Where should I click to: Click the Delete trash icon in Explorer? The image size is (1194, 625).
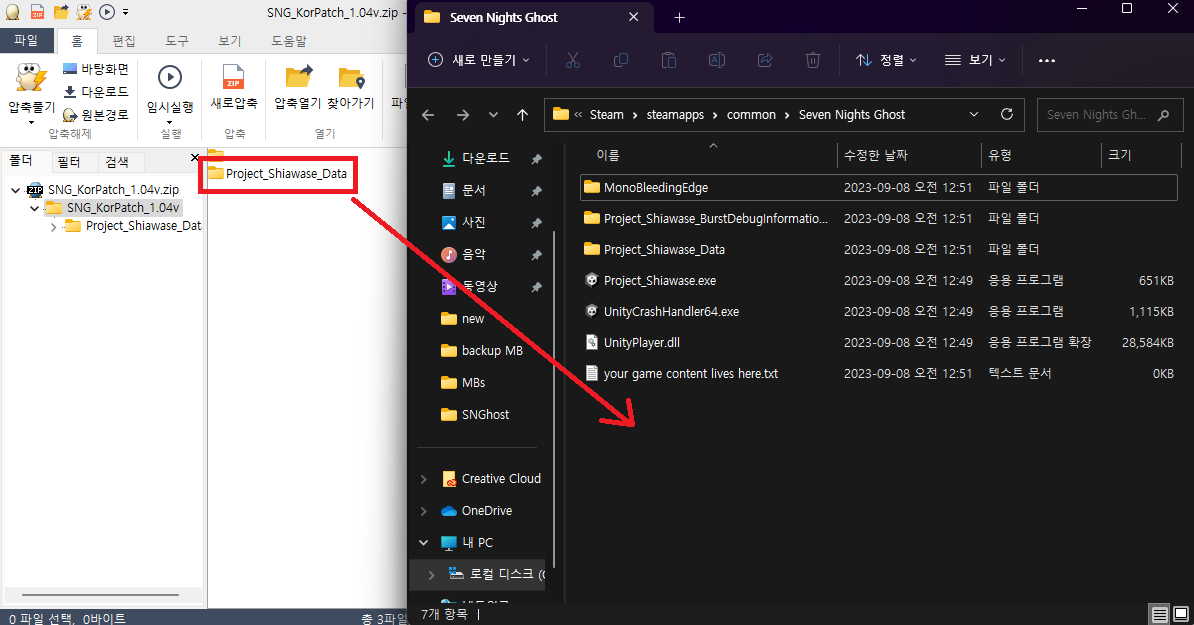pos(812,60)
